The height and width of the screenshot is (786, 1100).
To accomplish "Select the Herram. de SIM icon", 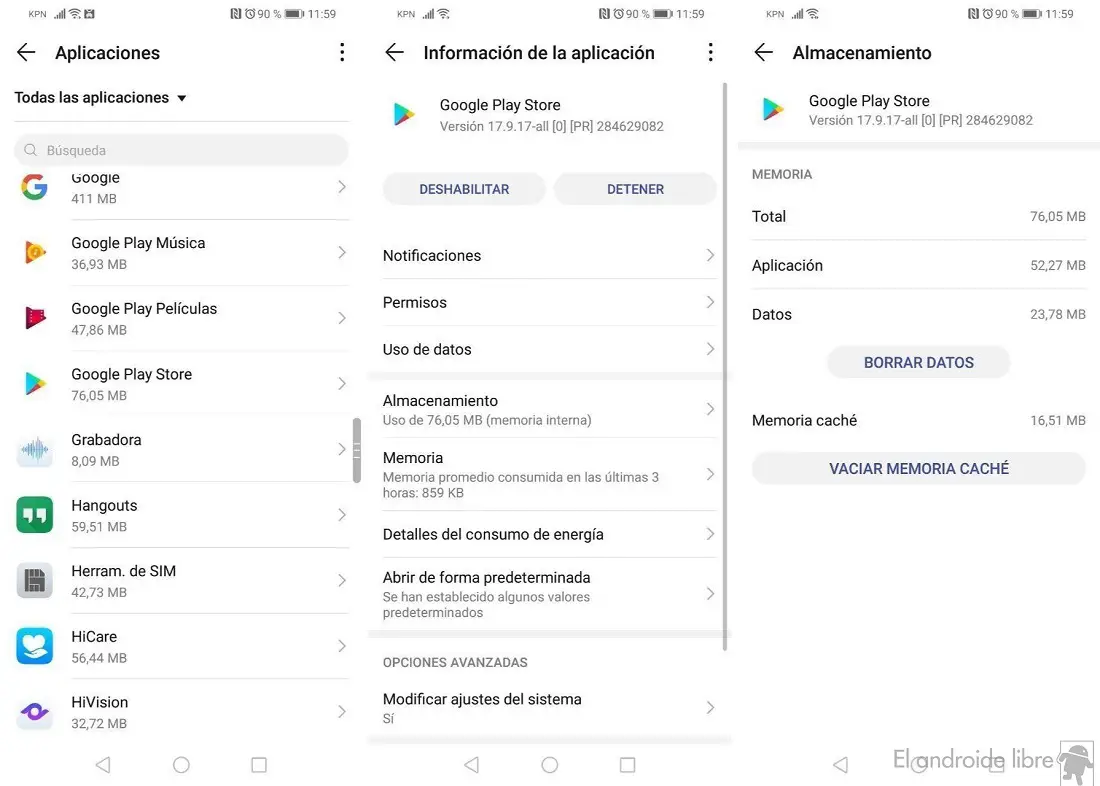I will (34, 580).
